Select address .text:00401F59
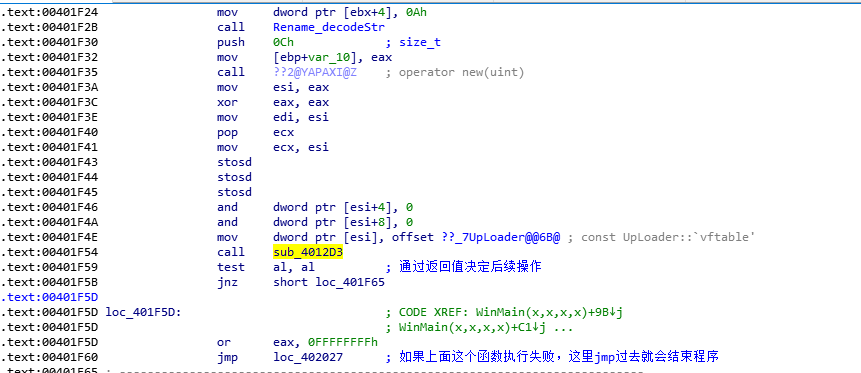This screenshot has height=373, width=861. [49, 267]
